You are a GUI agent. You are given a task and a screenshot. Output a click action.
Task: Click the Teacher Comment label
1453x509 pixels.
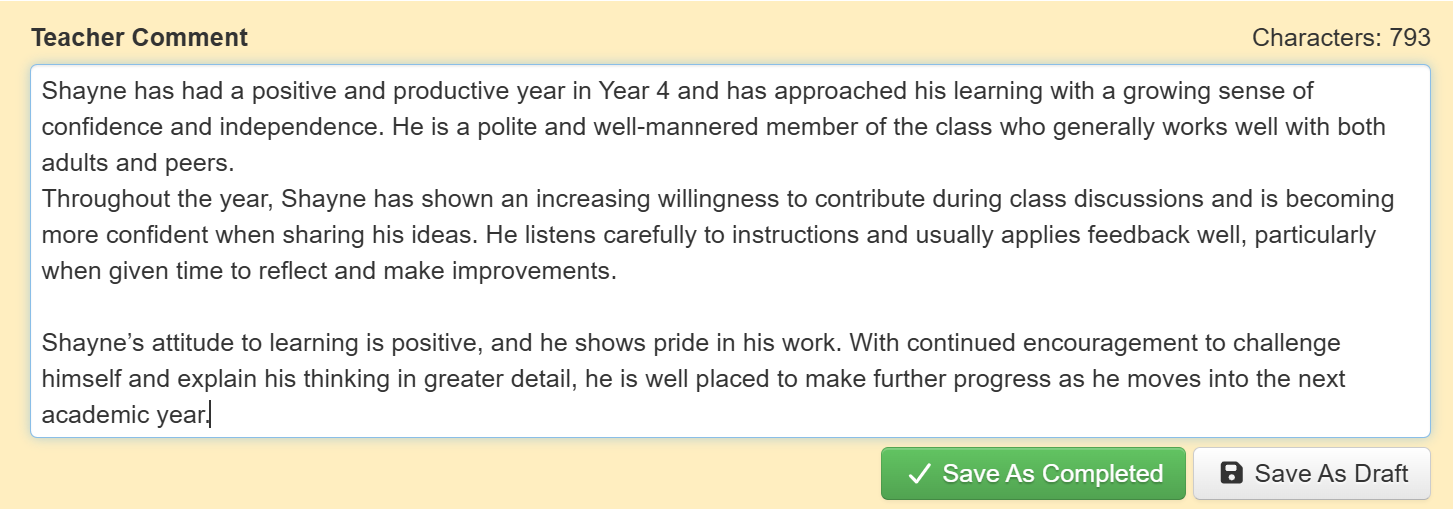[139, 38]
